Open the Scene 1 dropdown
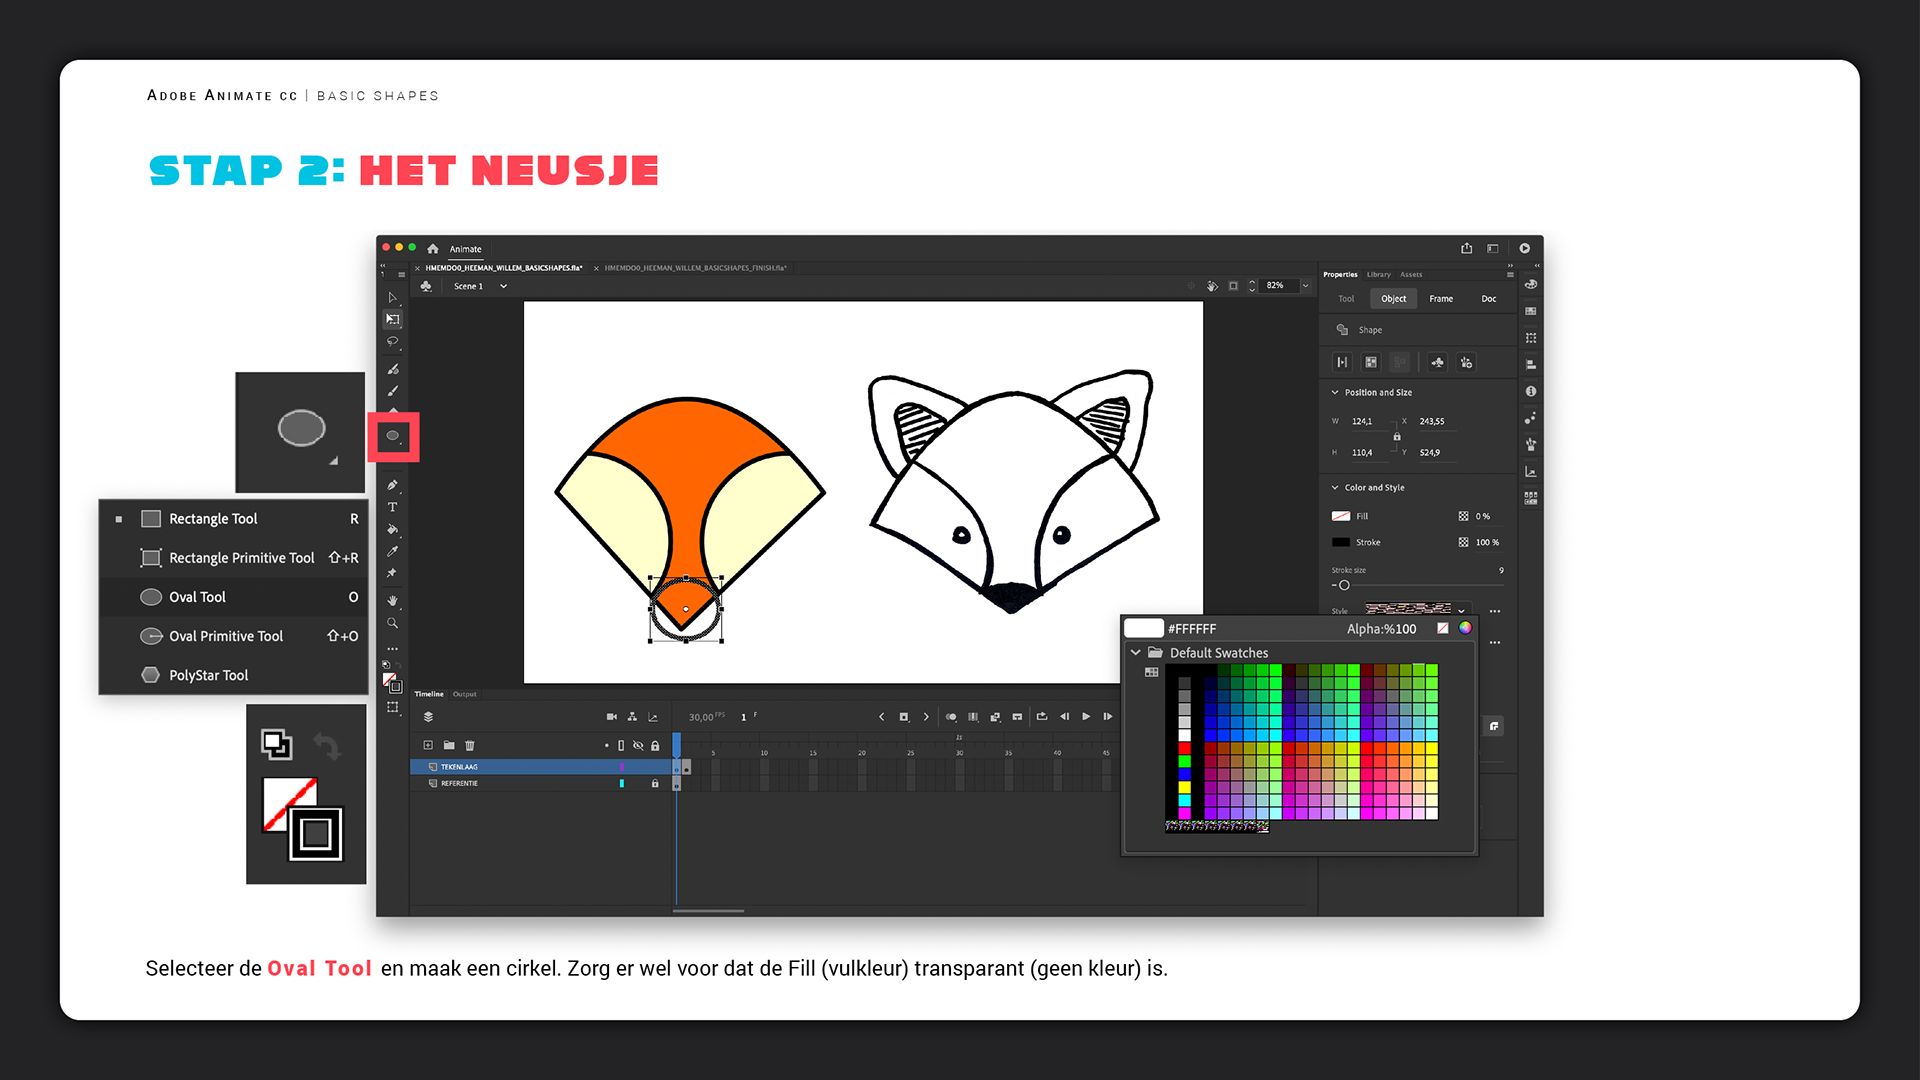1920x1080 pixels. click(x=503, y=286)
